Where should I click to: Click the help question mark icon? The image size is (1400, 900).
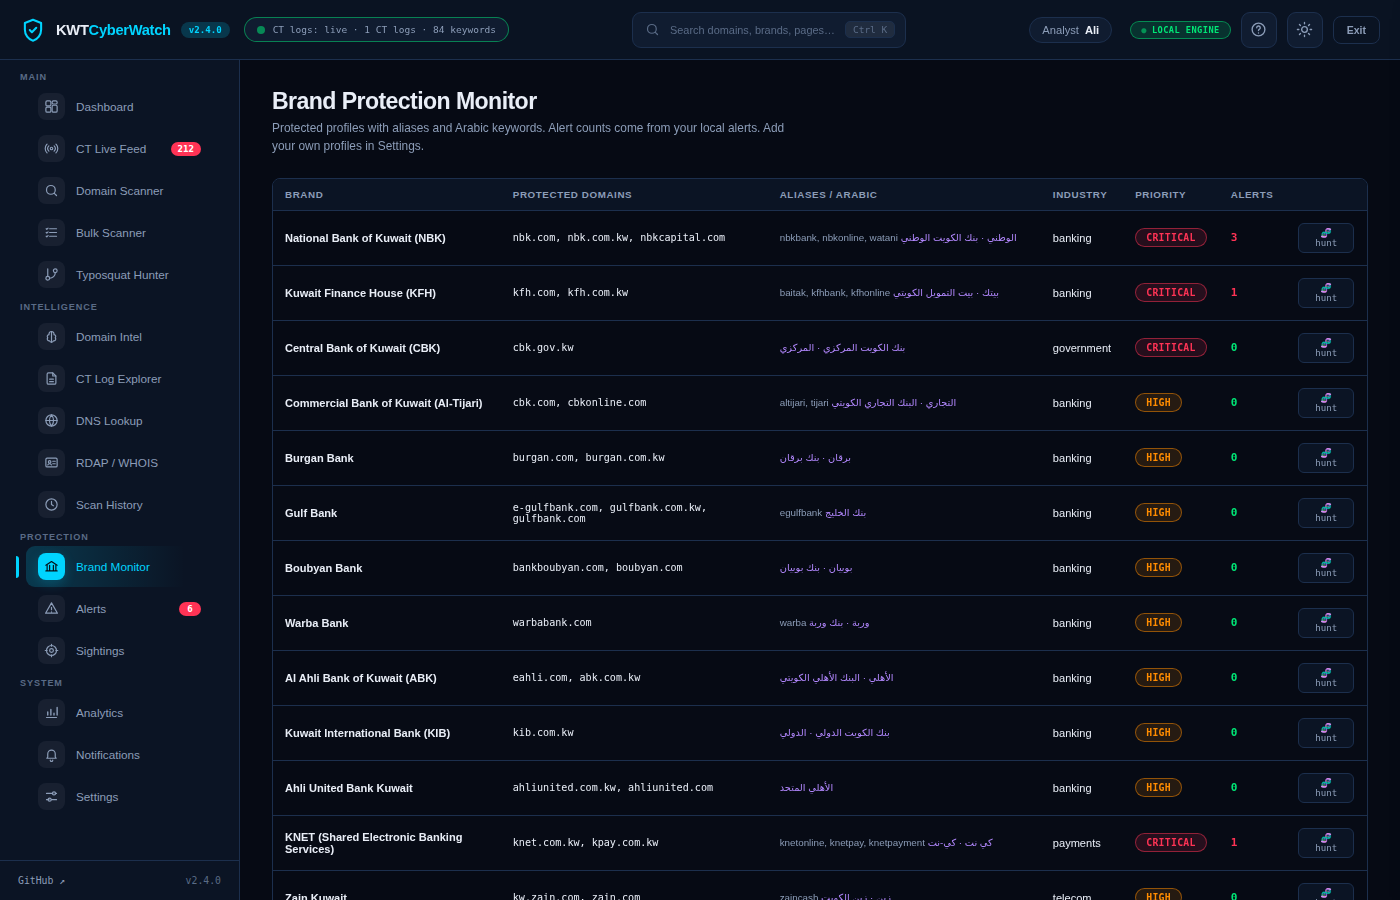pyautogui.click(x=1258, y=30)
